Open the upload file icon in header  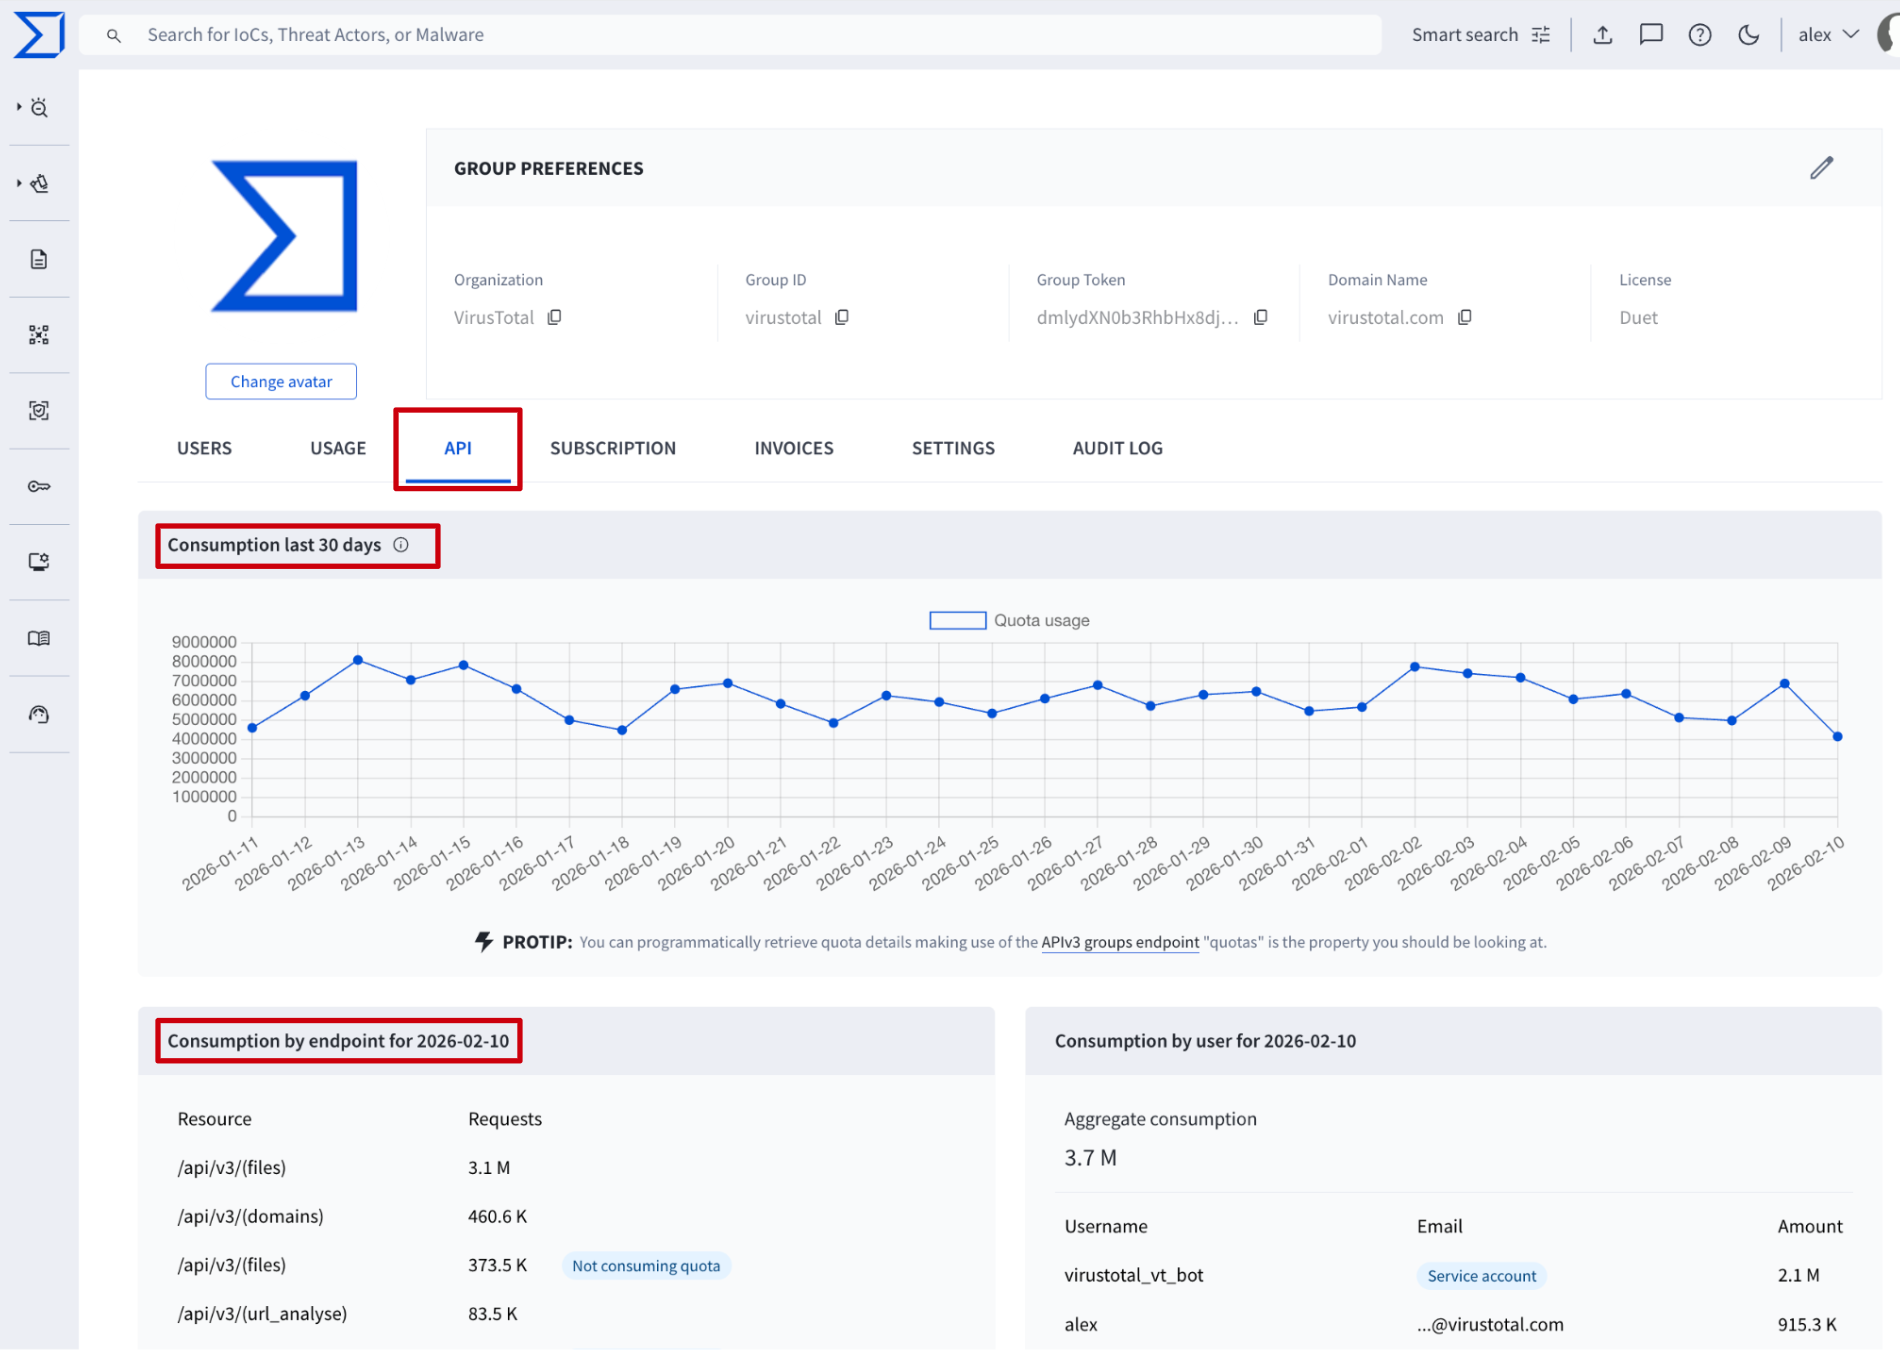click(1602, 35)
